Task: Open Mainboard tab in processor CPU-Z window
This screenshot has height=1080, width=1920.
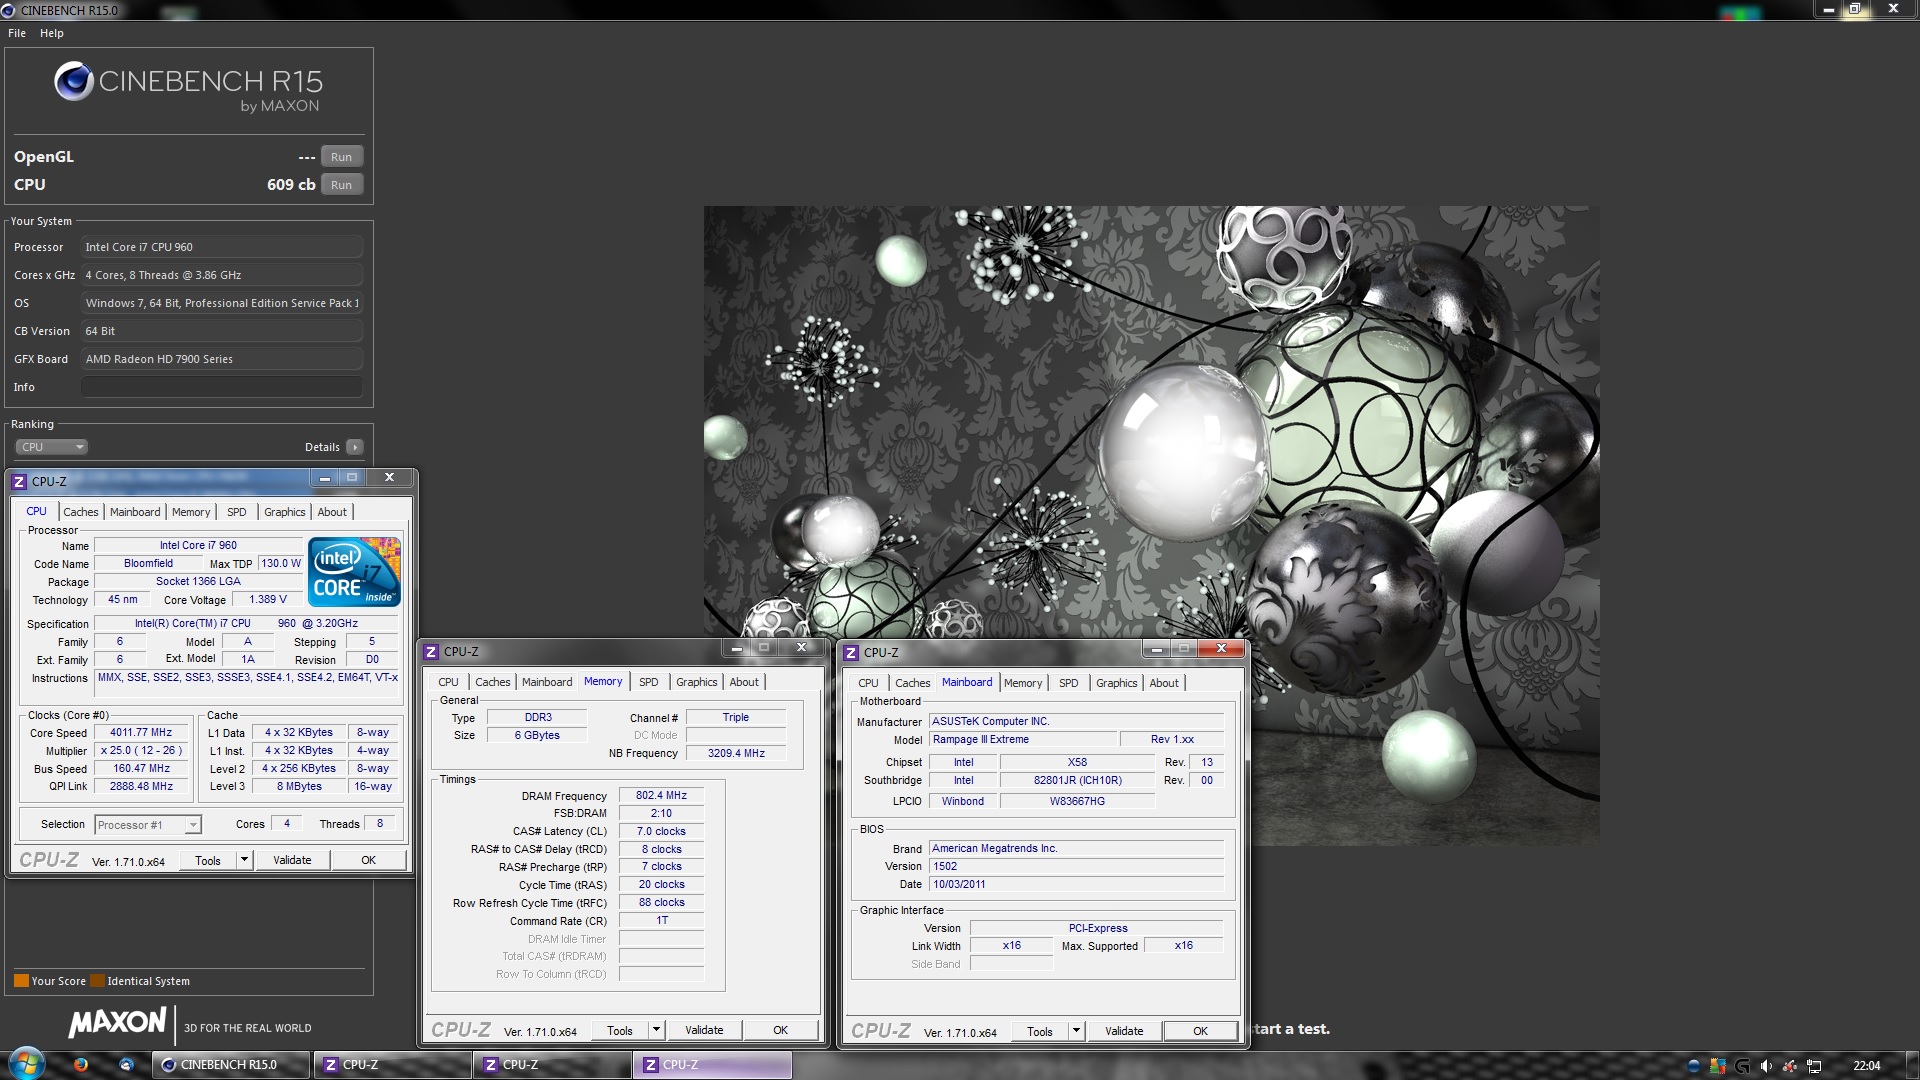Action: (135, 512)
